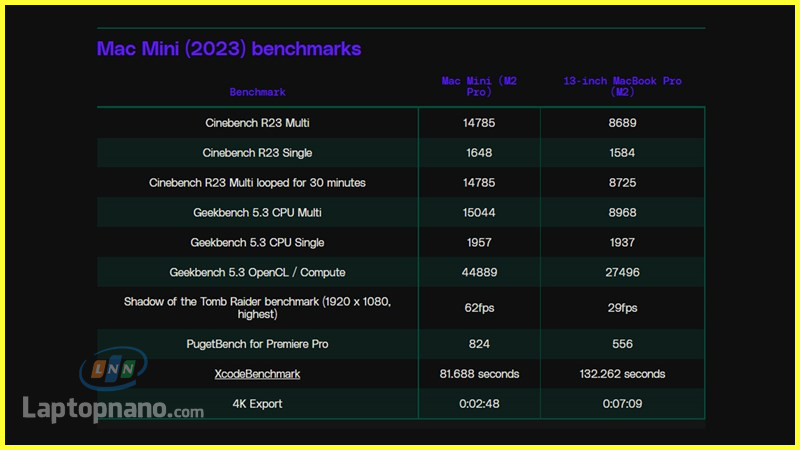
Task: Click the 44889 OpenCL score cell
Action: coord(479,272)
